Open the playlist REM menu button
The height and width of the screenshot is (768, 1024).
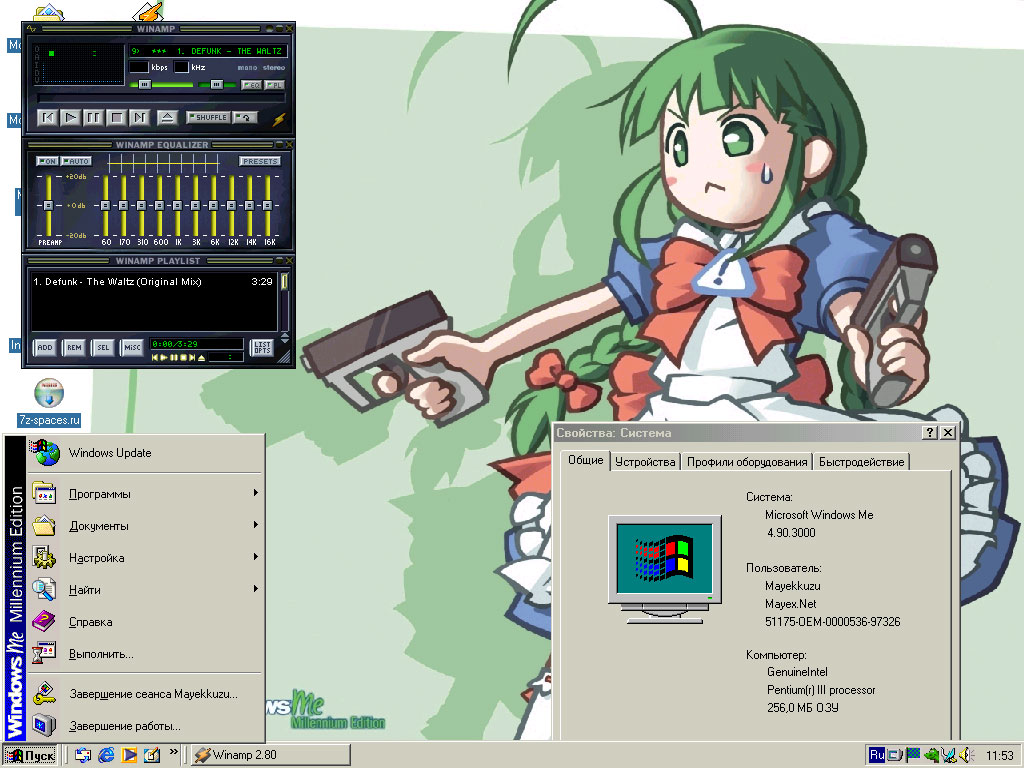74,347
